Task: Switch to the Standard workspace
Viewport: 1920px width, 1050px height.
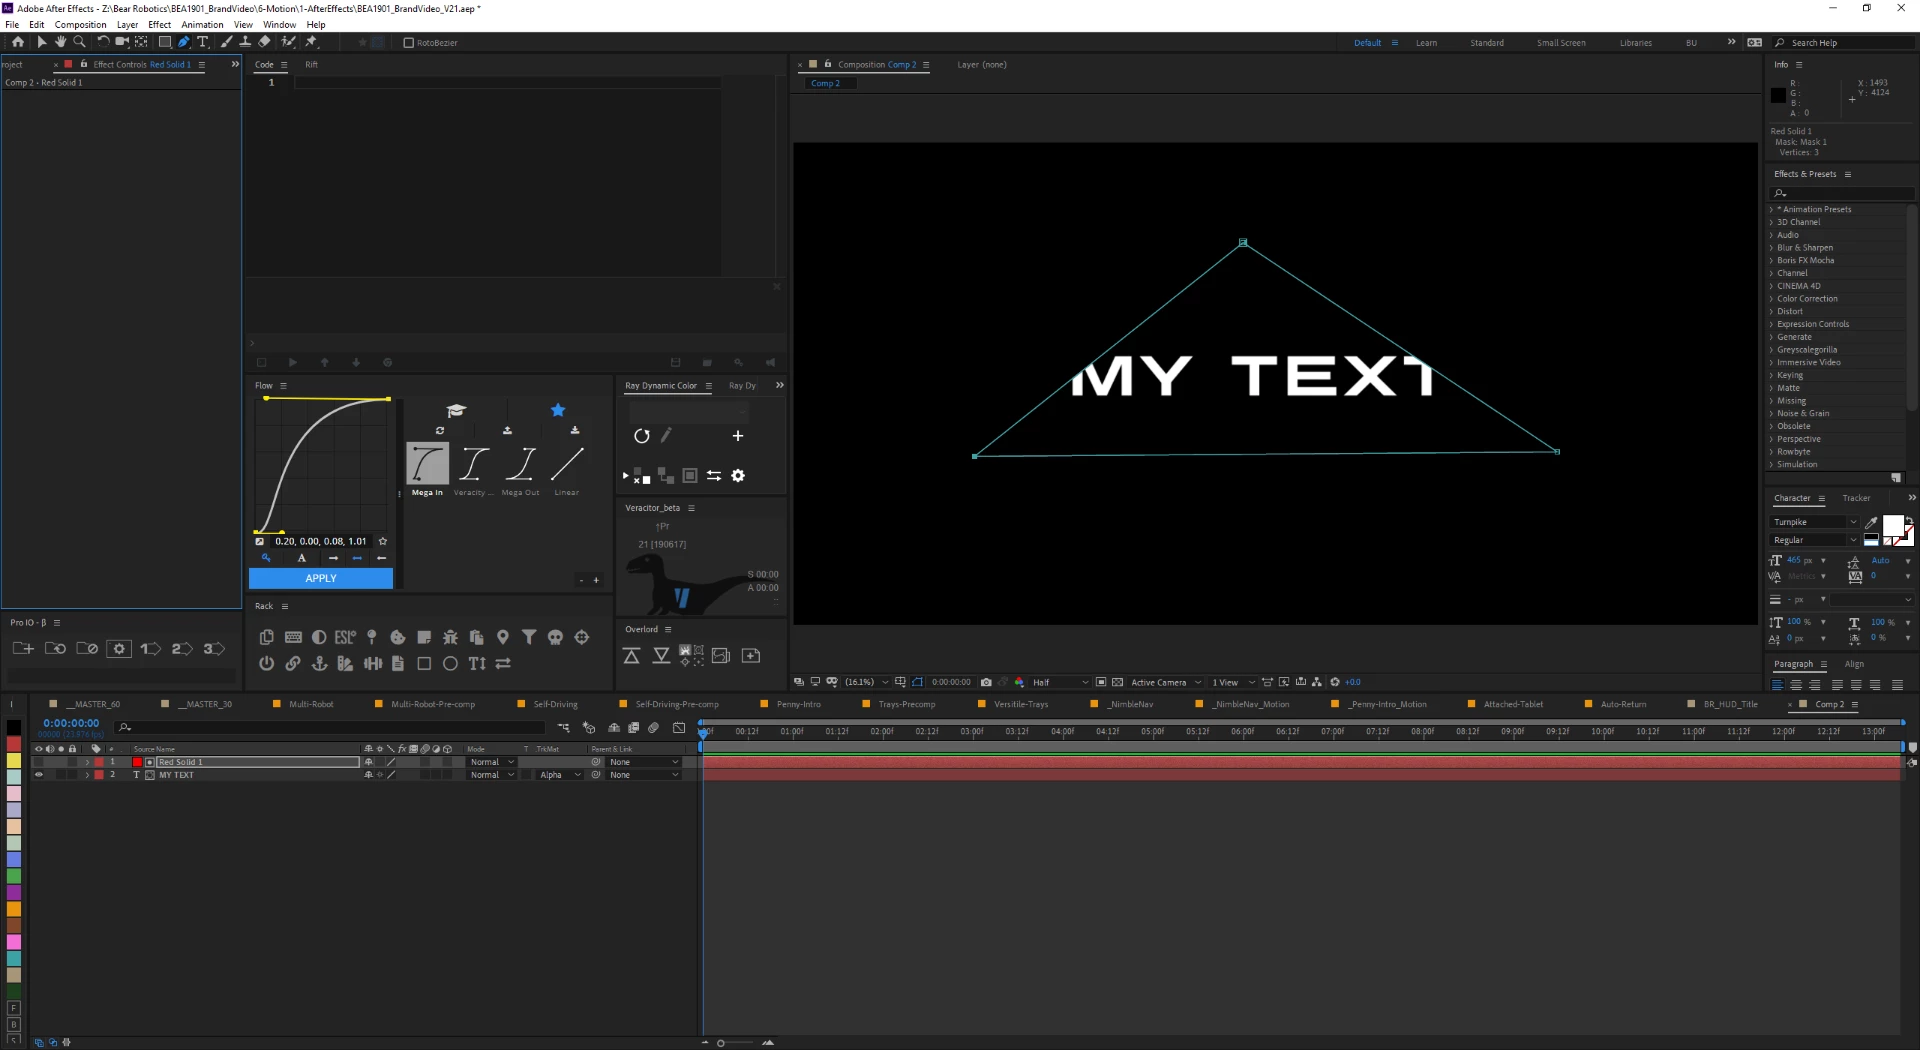Action: coord(1486,43)
